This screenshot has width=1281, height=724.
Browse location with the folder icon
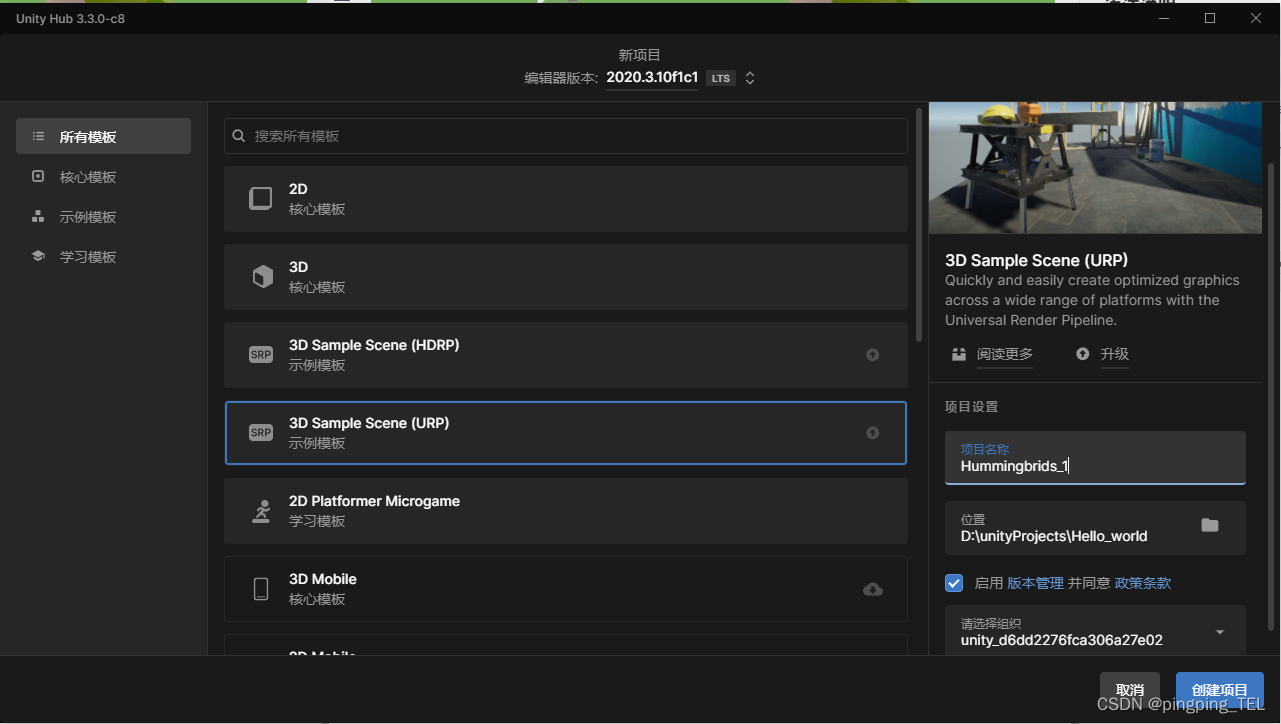[1210, 526]
